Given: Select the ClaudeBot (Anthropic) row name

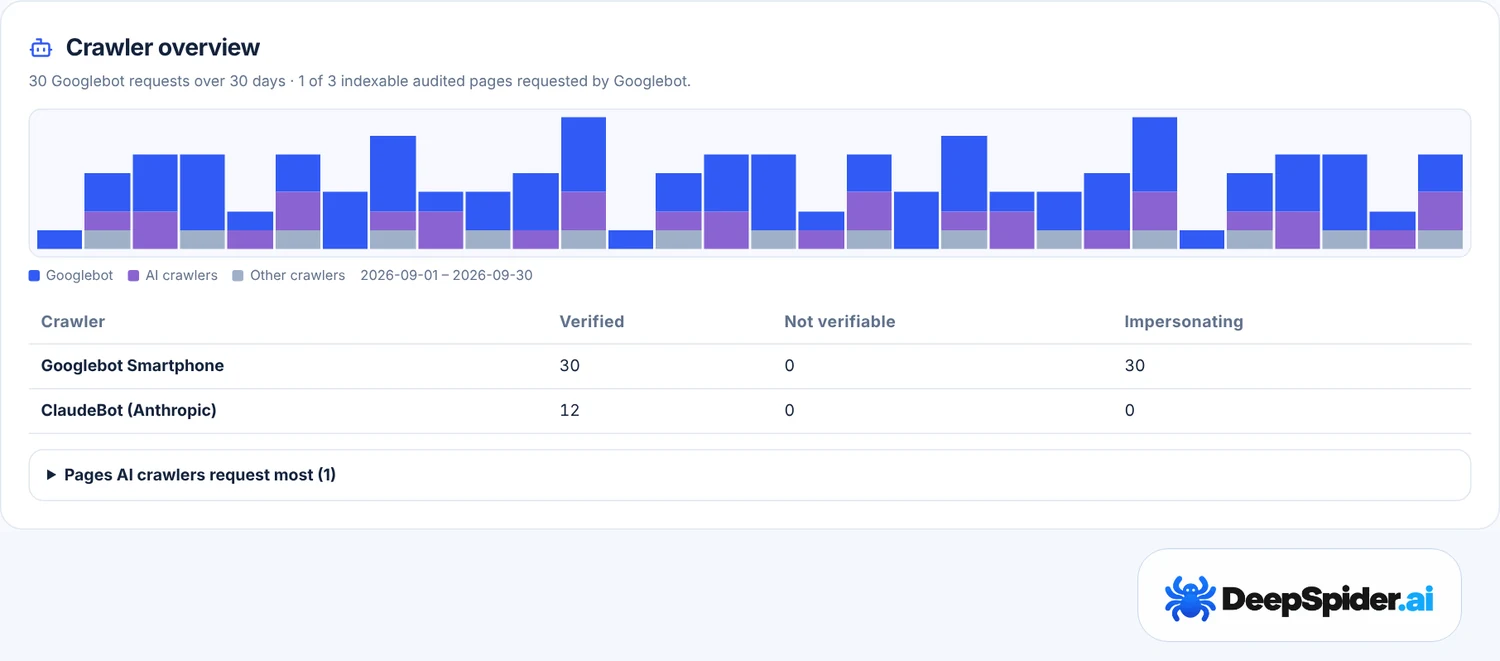Looking at the screenshot, I should click(x=129, y=410).
